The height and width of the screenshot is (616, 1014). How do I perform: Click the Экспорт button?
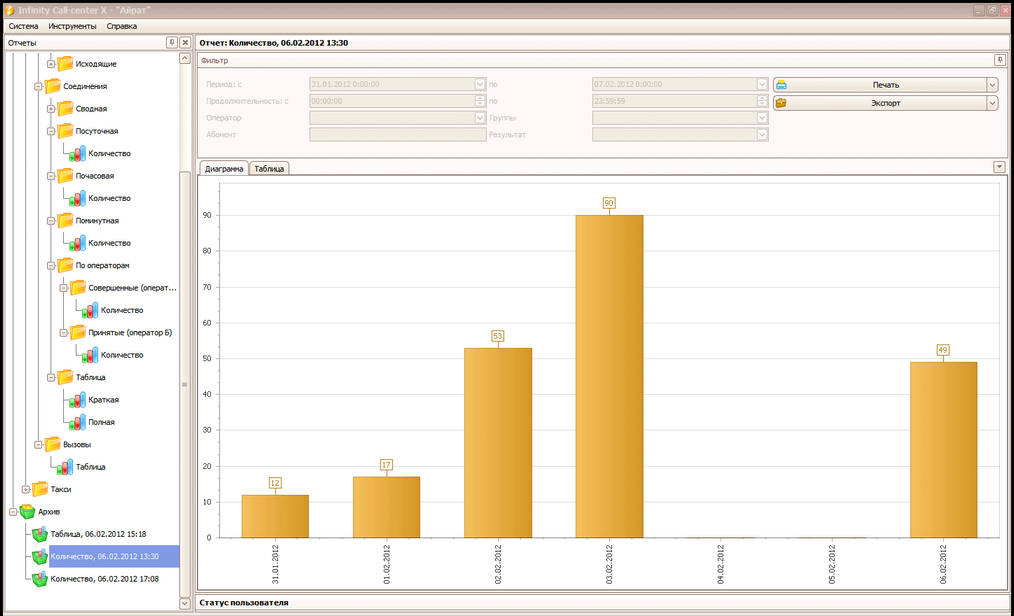click(x=880, y=103)
